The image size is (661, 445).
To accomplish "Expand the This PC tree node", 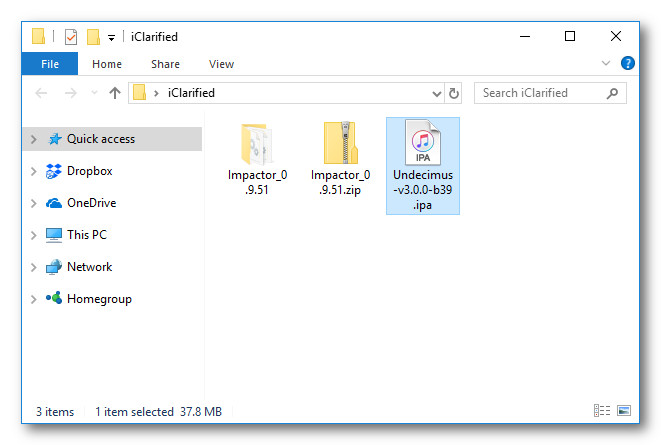I will (x=34, y=236).
